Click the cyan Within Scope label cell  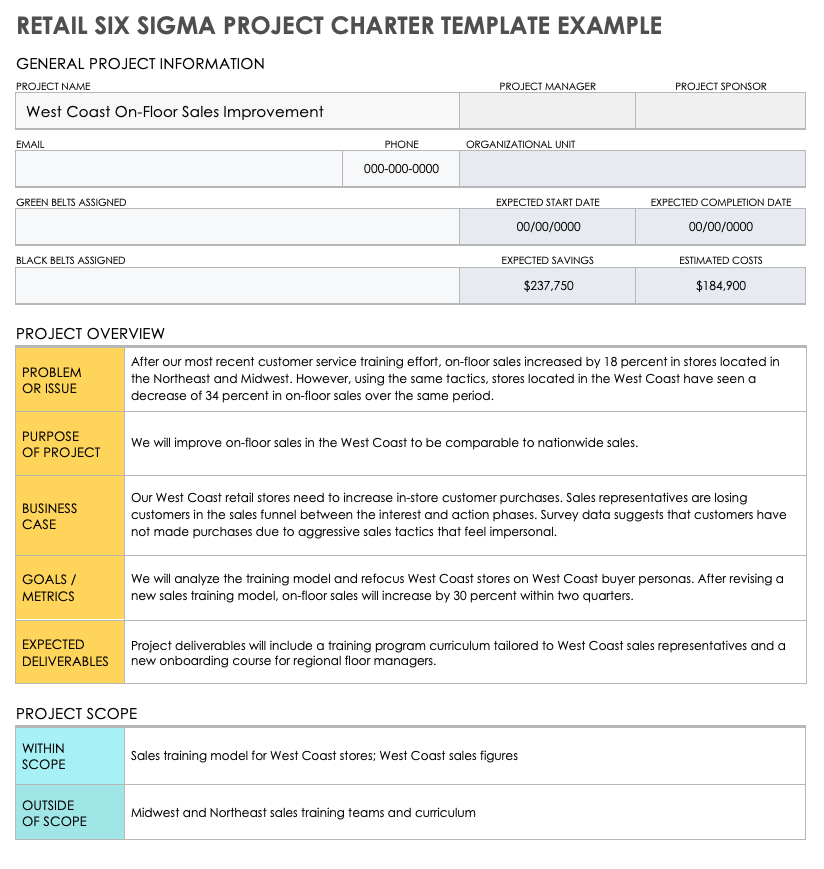click(x=70, y=756)
